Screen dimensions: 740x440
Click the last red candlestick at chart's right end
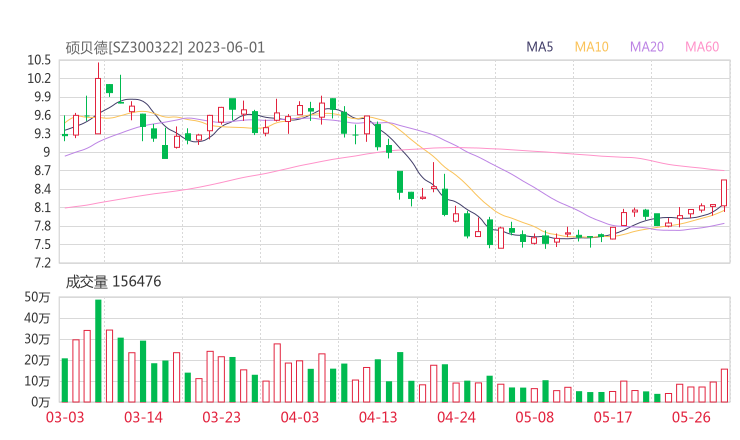pos(724,193)
